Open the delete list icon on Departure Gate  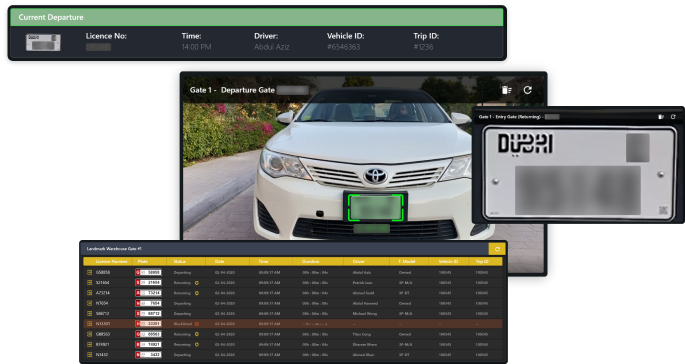[507, 90]
